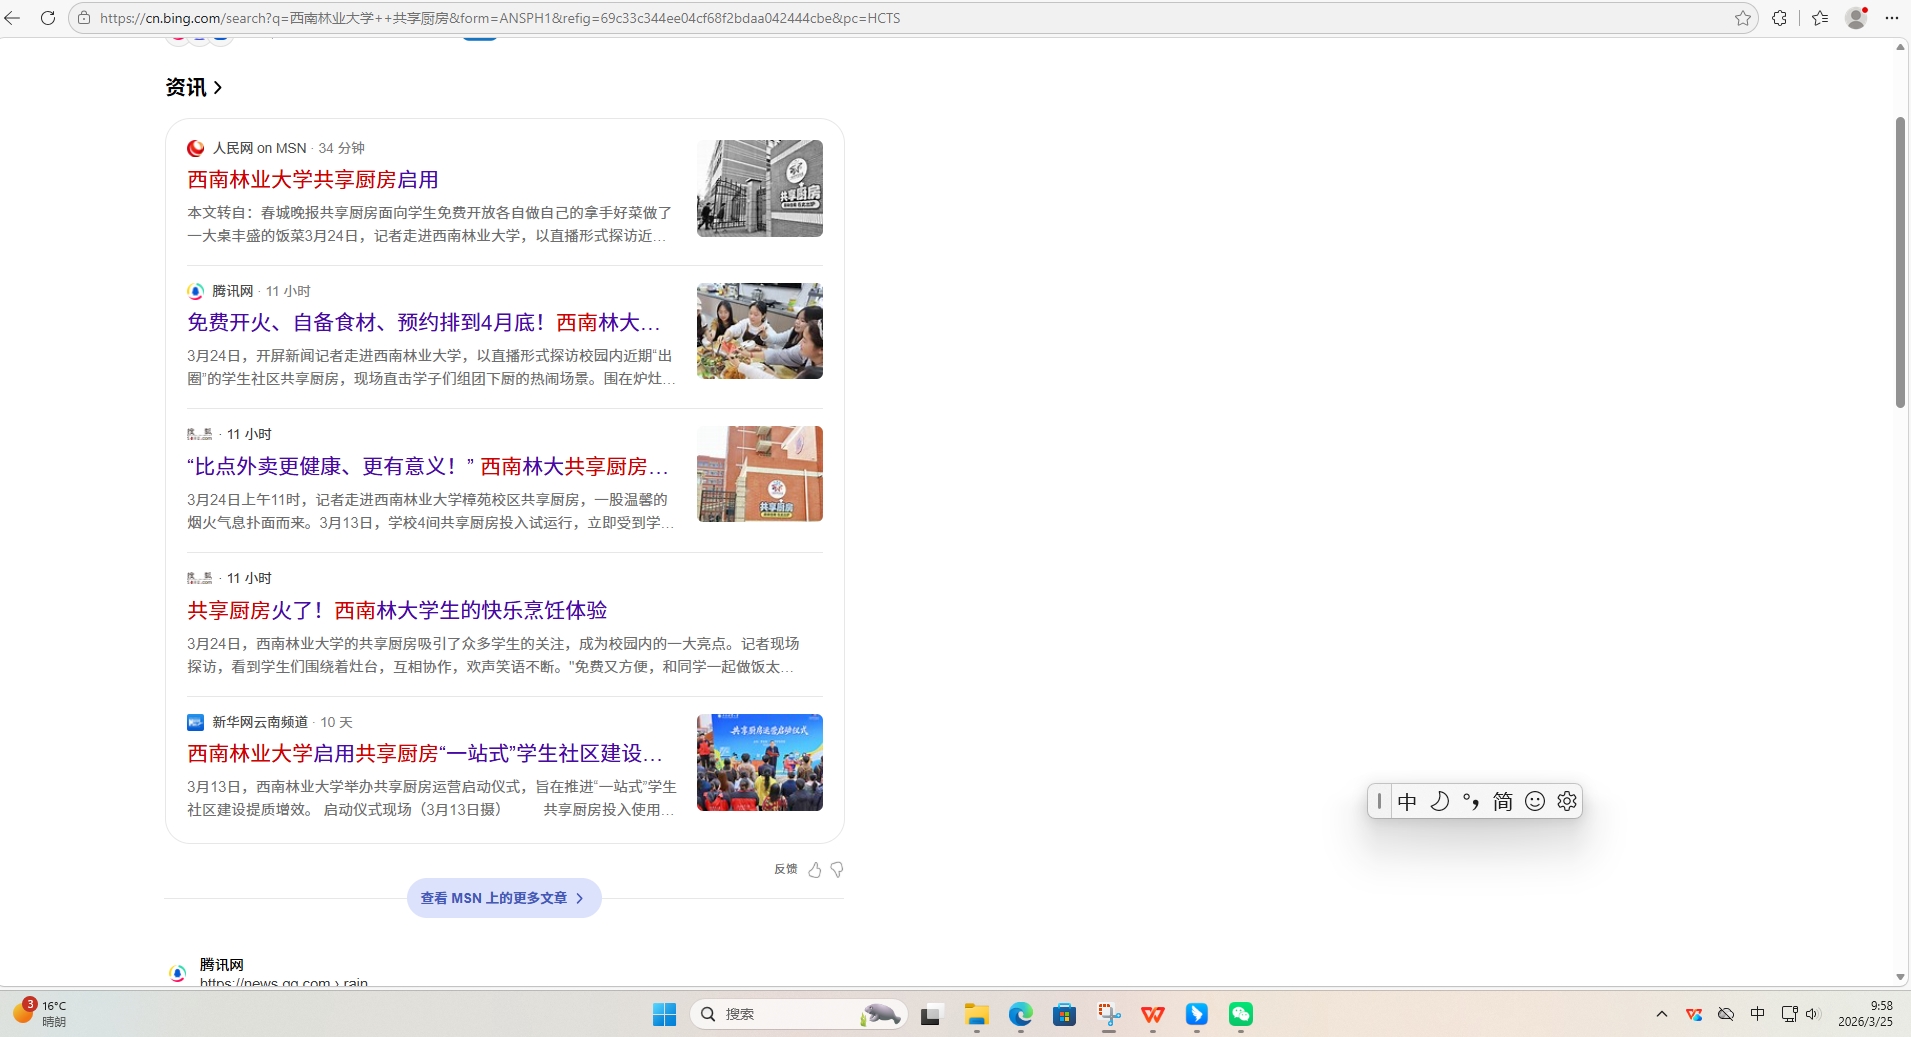The image size is (1911, 1037).
Task: Reload the page with the refresh icon
Action: click(47, 18)
